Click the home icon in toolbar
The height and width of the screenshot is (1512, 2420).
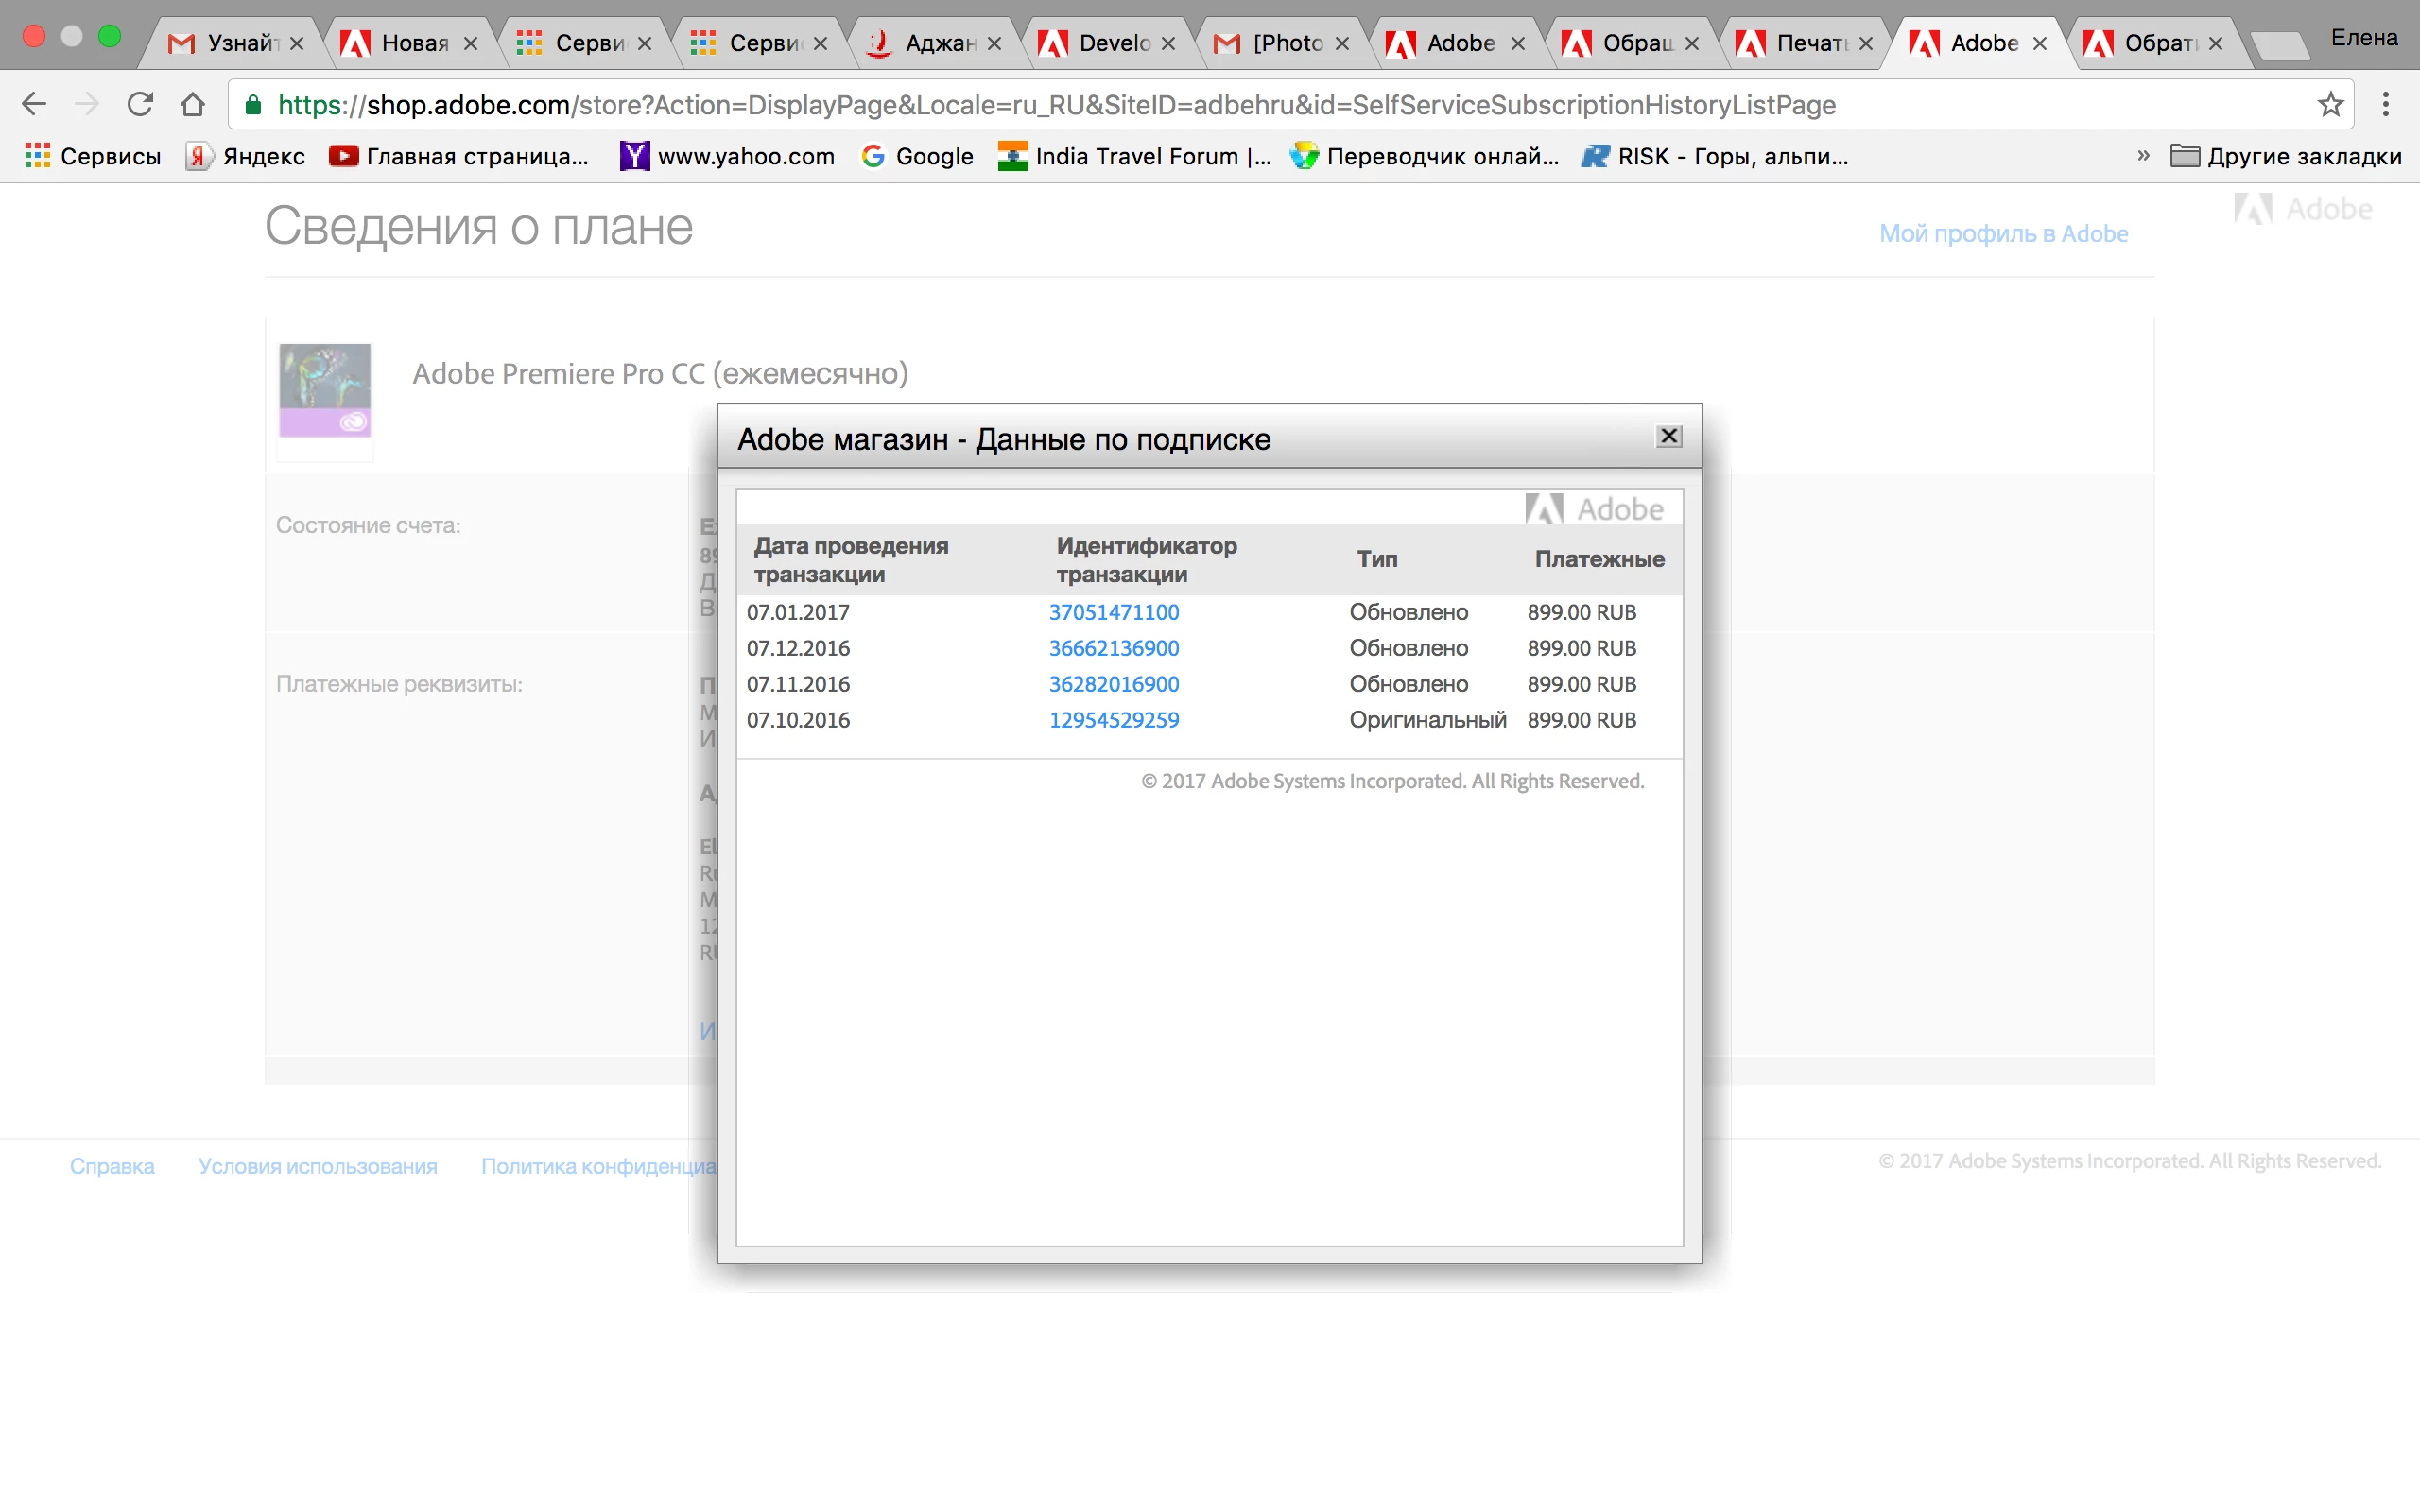pyautogui.click(x=193, y=104)
